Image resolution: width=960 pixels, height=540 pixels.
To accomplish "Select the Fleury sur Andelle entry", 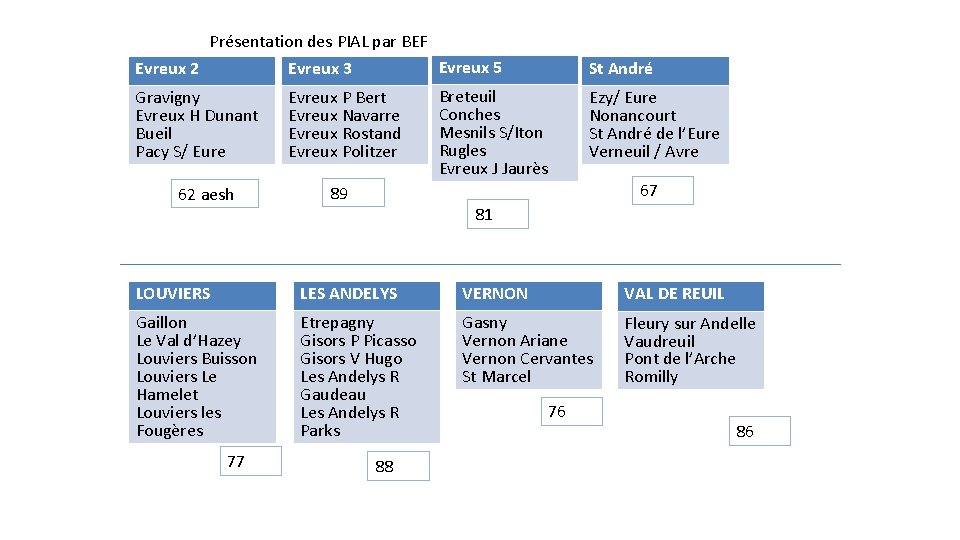I will 690,323.
